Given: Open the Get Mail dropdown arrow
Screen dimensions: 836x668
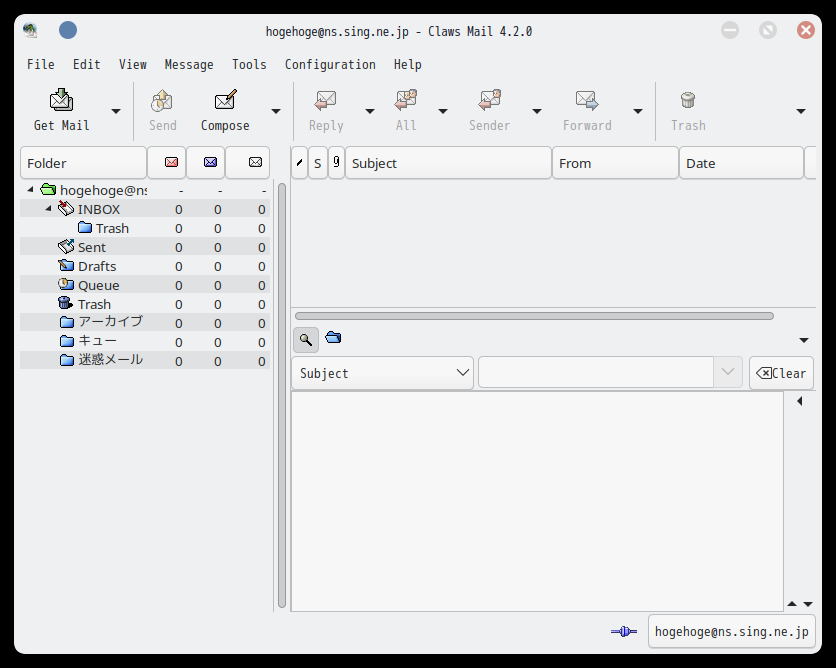Looking at the screenshot, I should point(116,111).
